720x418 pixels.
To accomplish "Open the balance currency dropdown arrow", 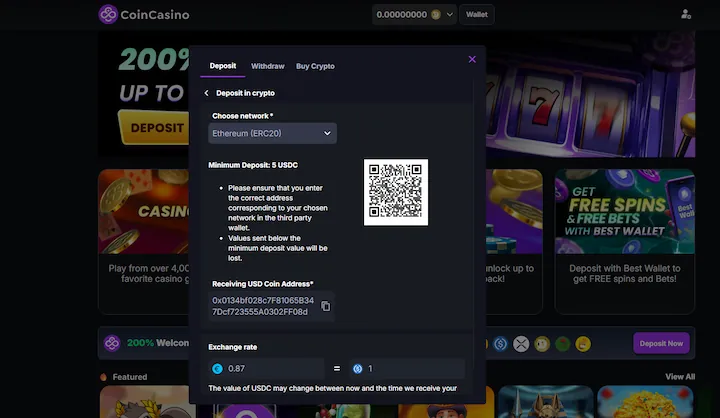I will click(450, 14).
